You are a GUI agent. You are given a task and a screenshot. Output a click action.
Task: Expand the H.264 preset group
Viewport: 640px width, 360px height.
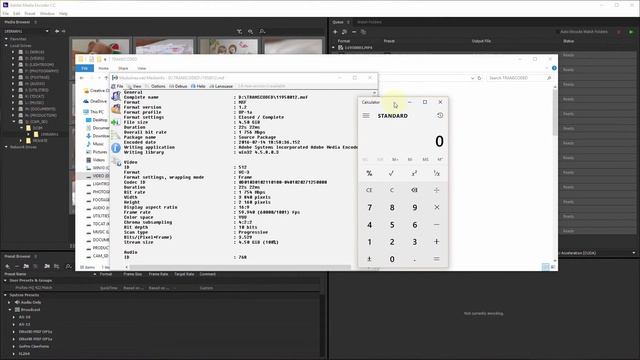click(x=13, y=354)
